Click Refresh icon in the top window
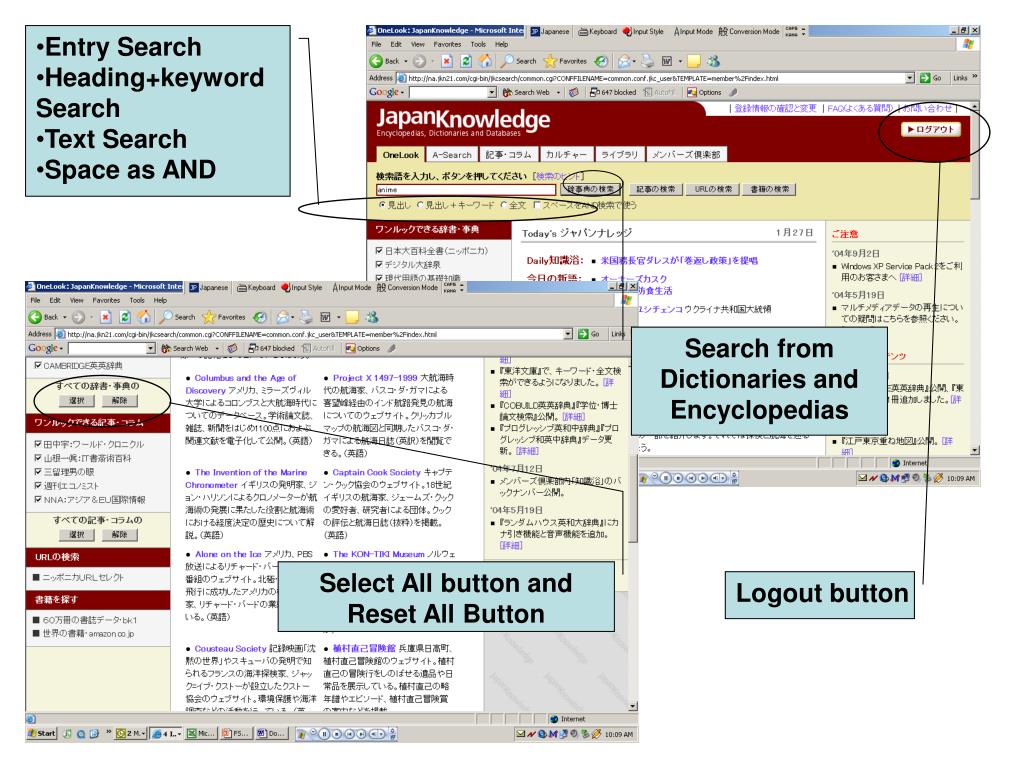 [x=466, y=61]
